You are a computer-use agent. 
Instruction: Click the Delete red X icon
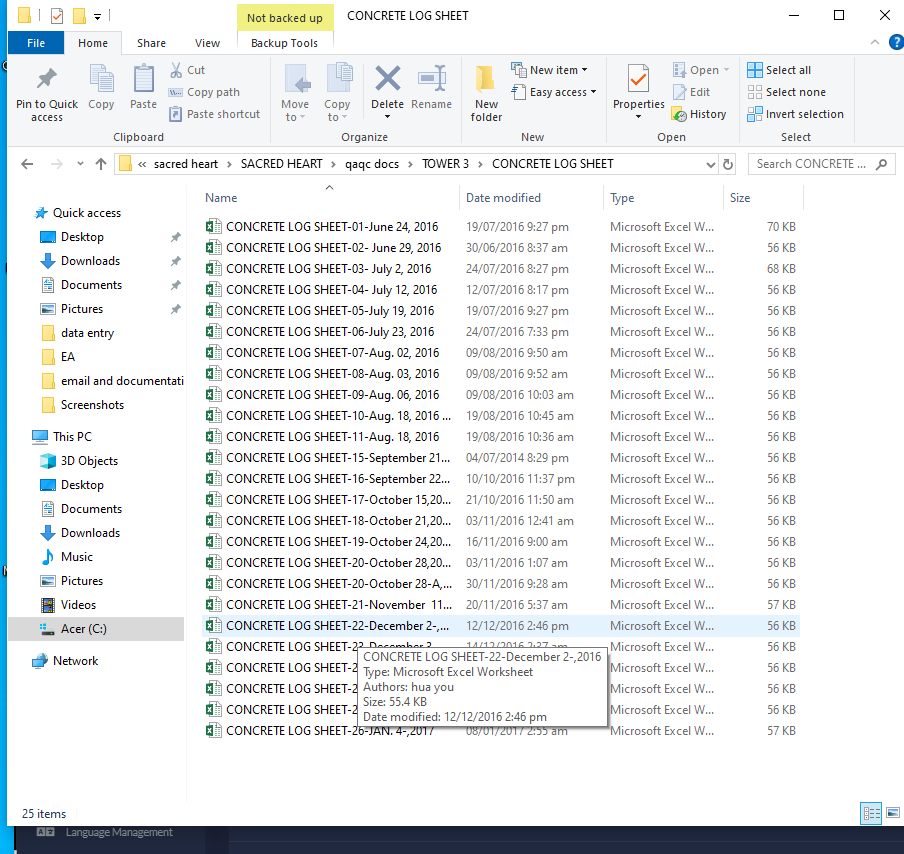click(387, 78)
